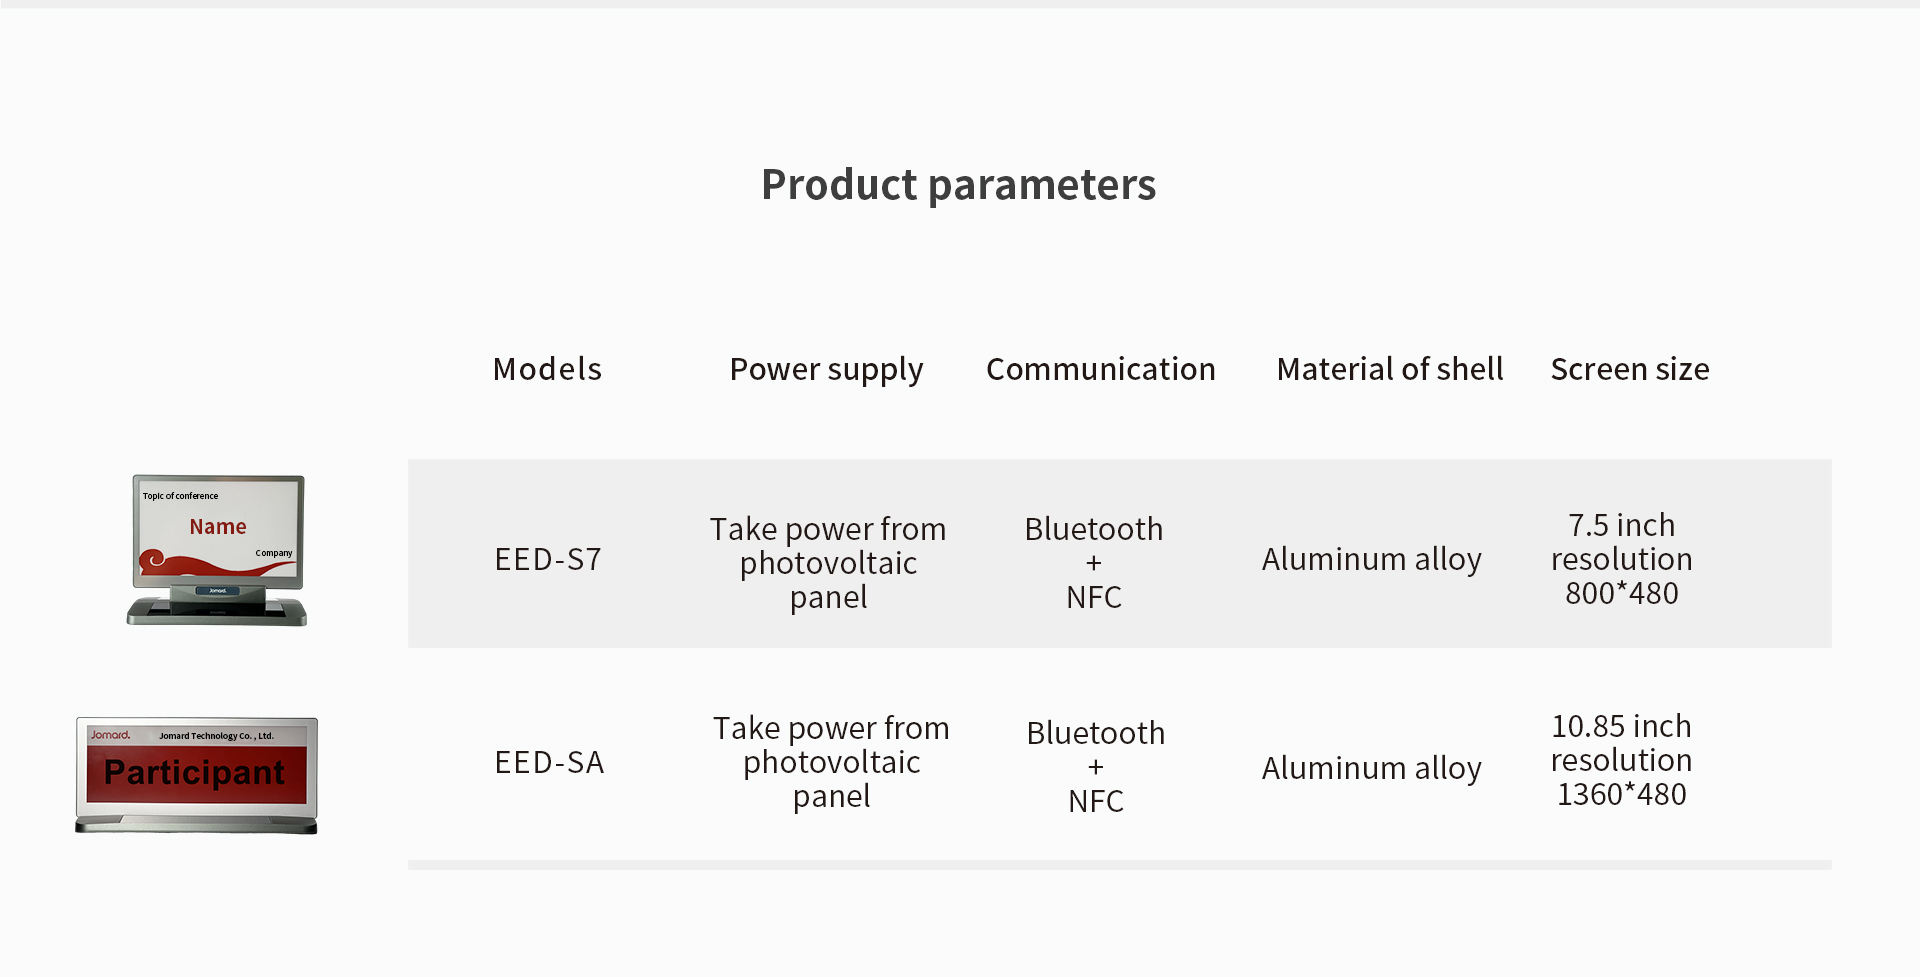Click the 10.85 inch 1360*480 cell
Image resolution: width=1920 pixels, height=977 pixels.
[x=1621, y=759]
